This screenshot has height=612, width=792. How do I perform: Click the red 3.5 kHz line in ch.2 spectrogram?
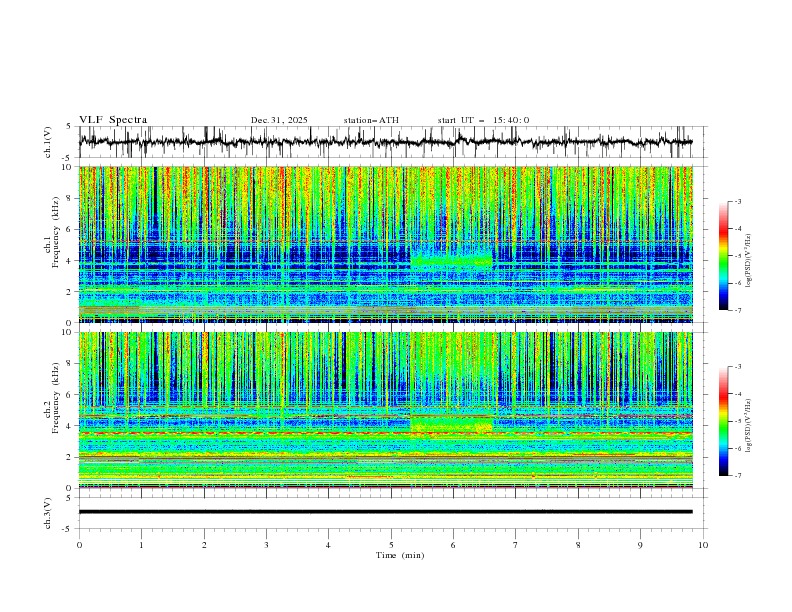385,433
